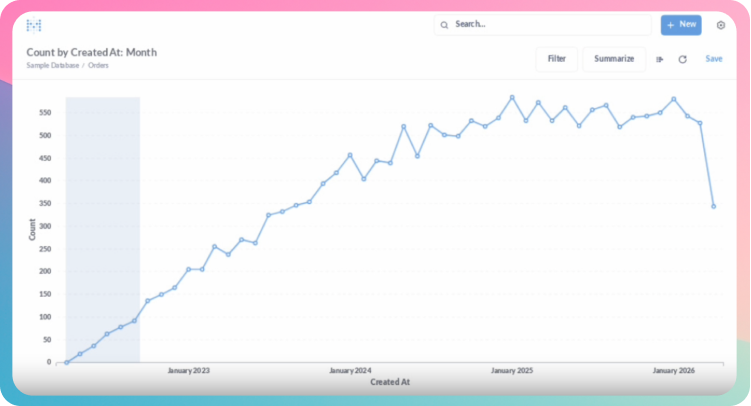Screen dimensions: 751x406
Task: Click the January 2024 axis tick label
Action: 350,371
